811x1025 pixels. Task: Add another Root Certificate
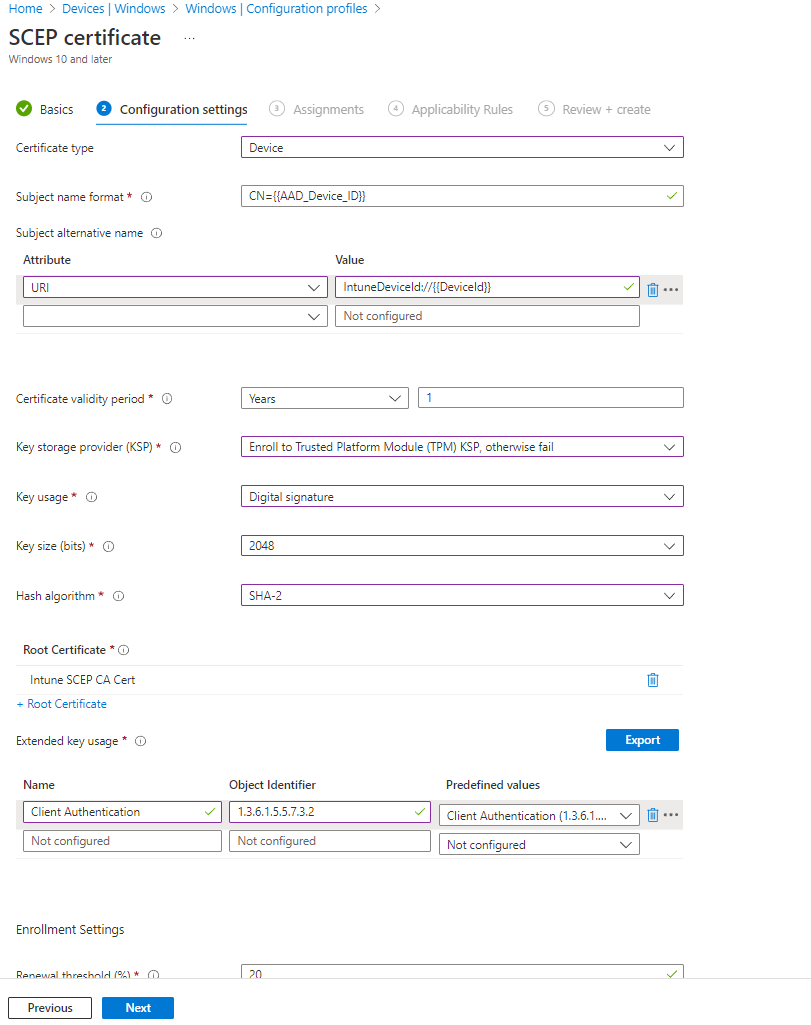coord(61,703)
